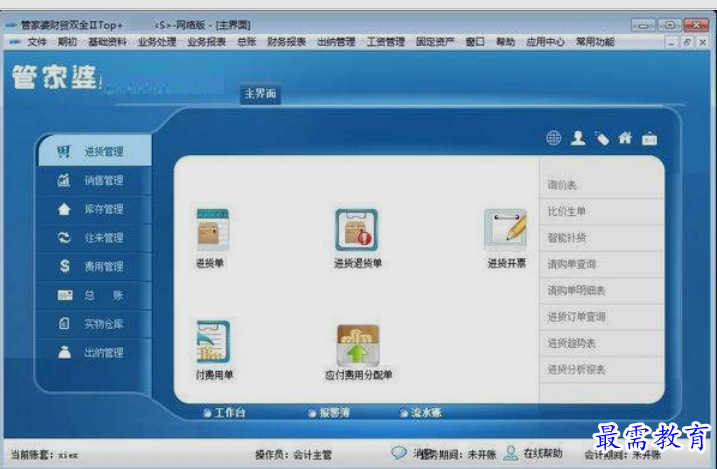Viewport: 717px width, 469px height.
Task: Open 进货趋势表 in the right list
Action: tap(602, 343)
